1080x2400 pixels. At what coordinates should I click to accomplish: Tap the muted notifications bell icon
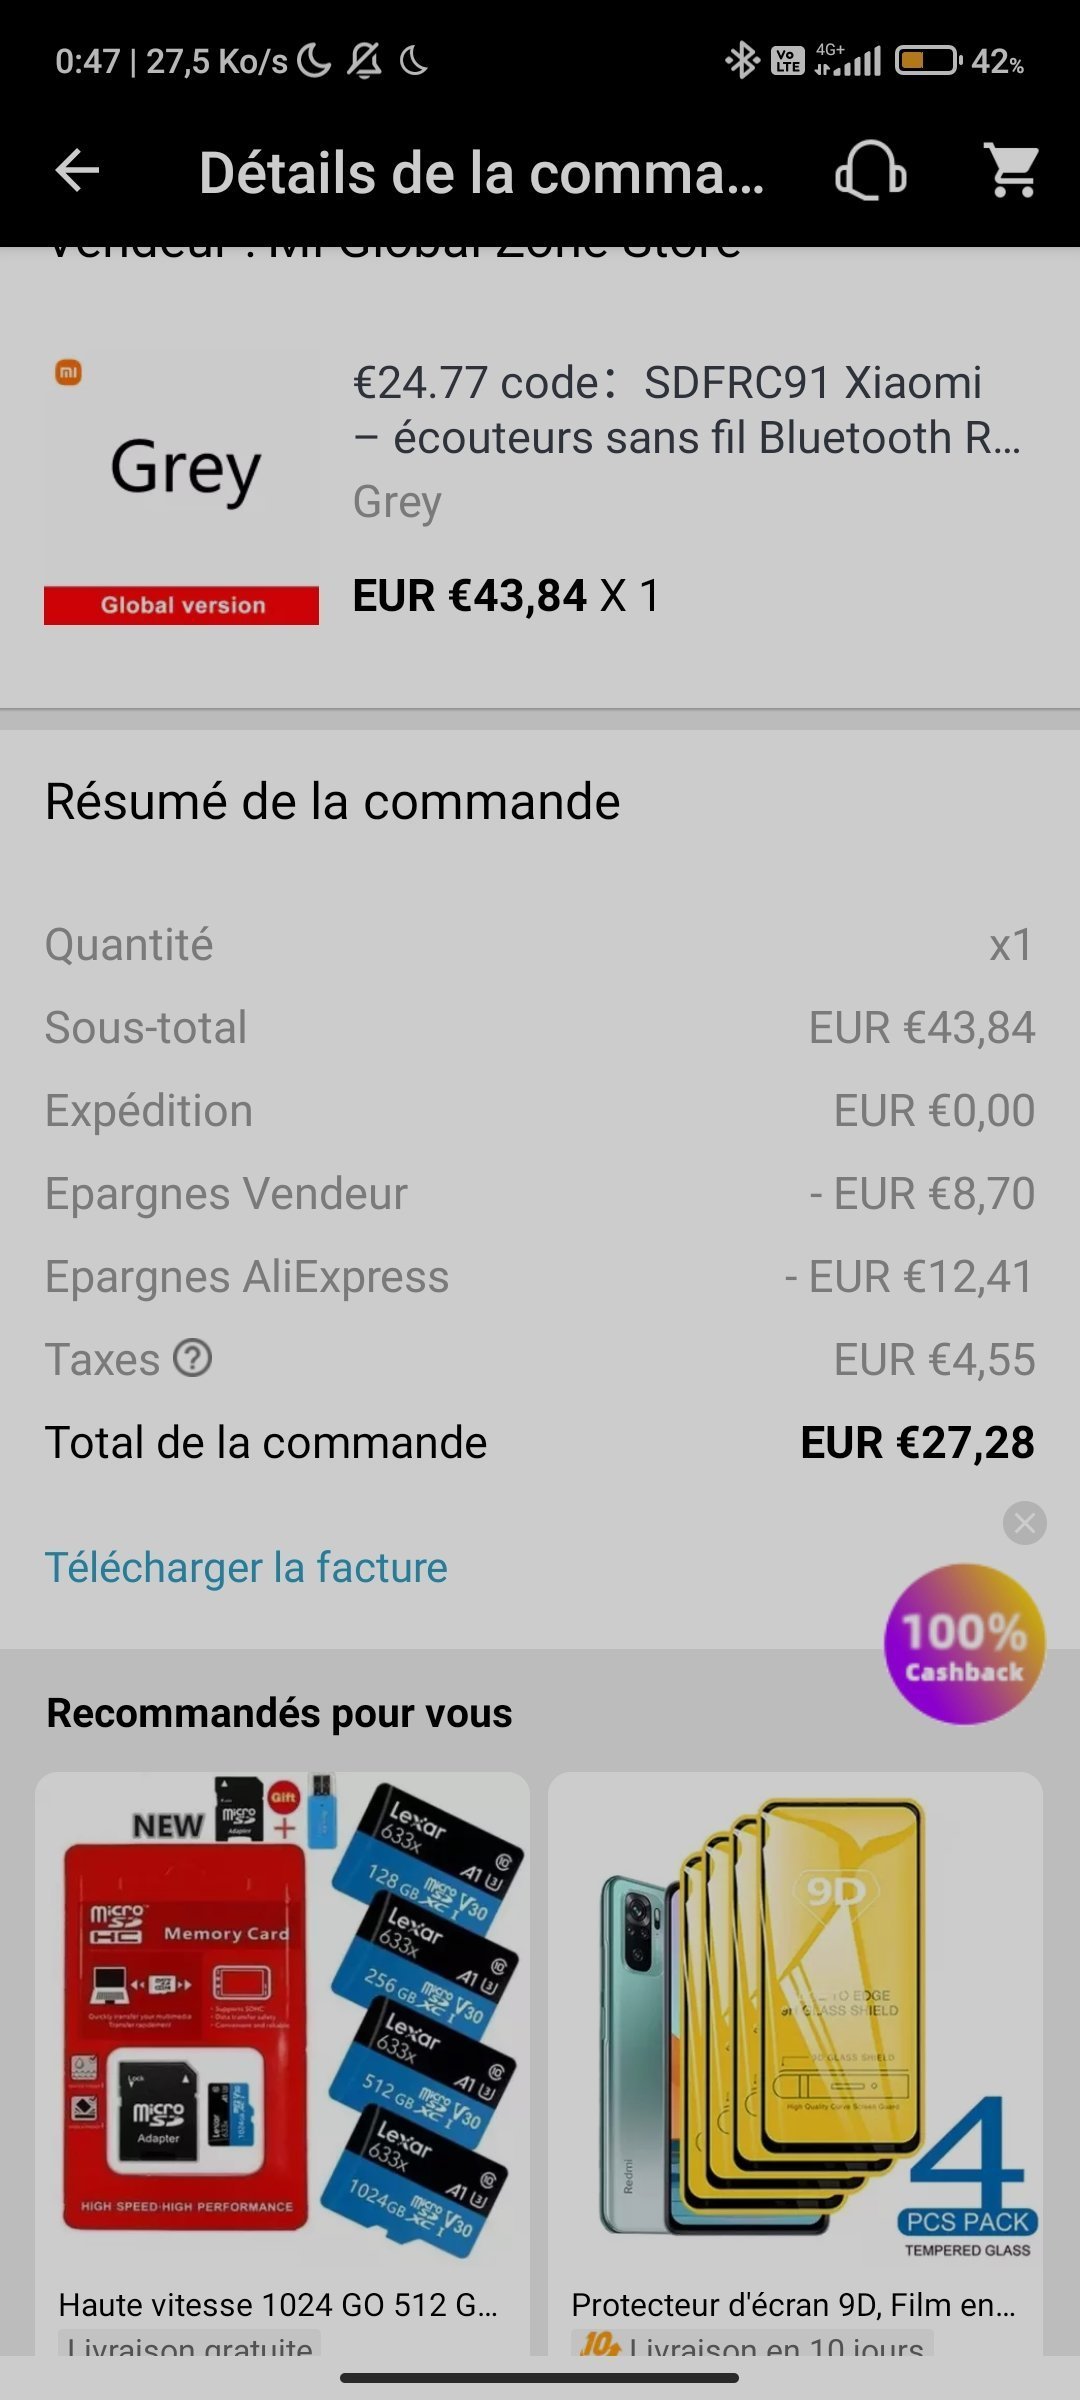[x=364, y=62]
